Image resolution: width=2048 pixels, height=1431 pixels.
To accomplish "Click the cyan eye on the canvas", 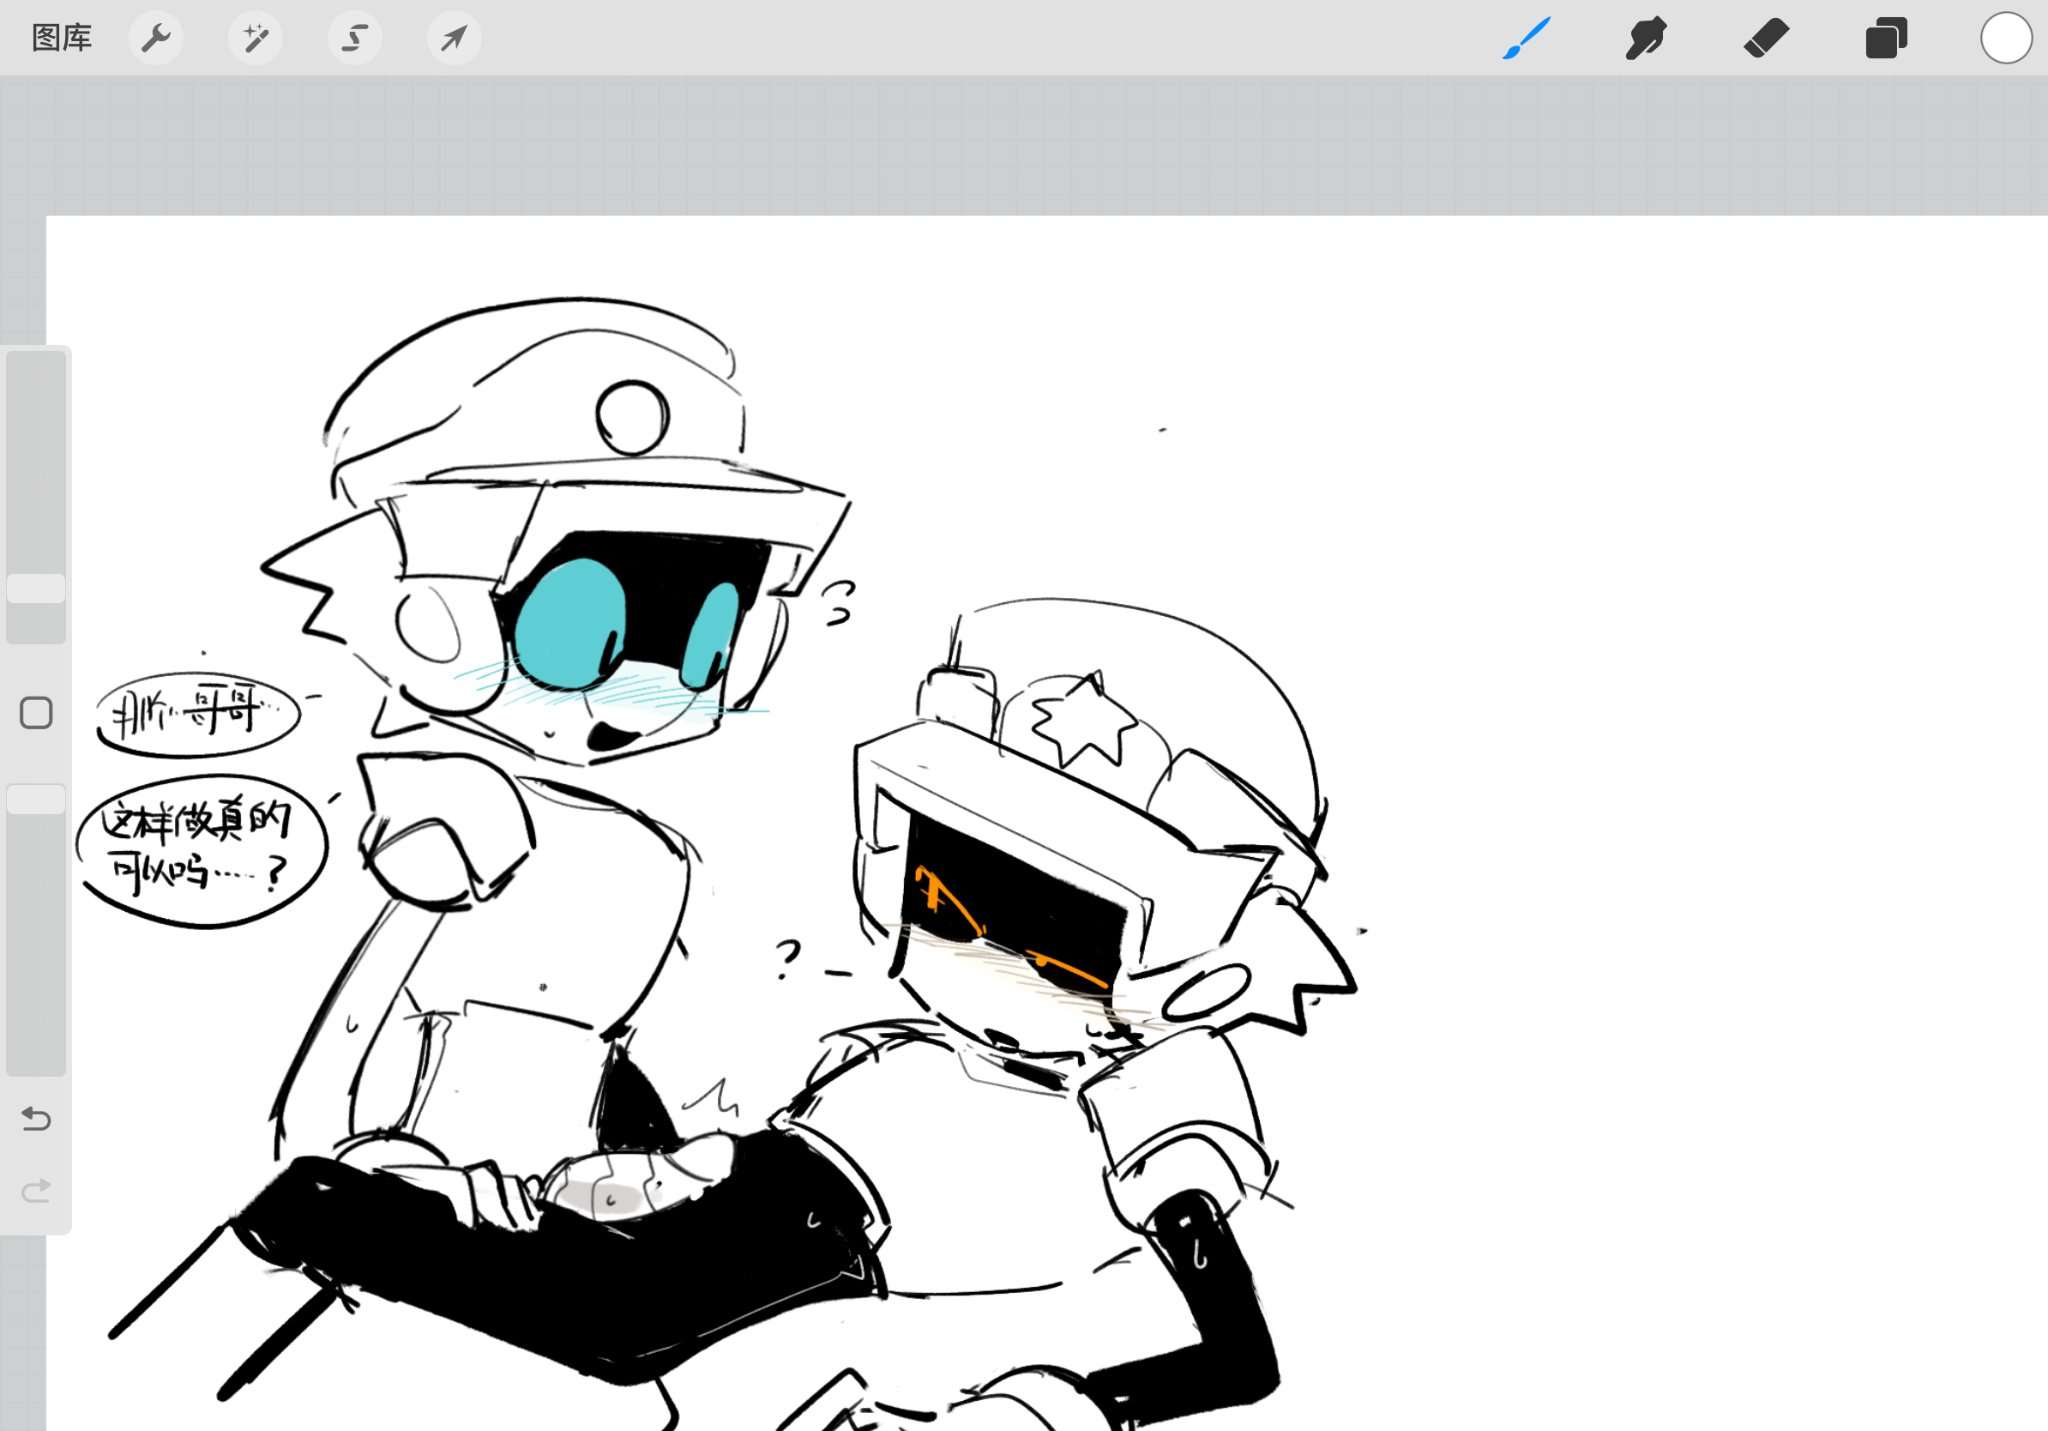I will 570,623.
